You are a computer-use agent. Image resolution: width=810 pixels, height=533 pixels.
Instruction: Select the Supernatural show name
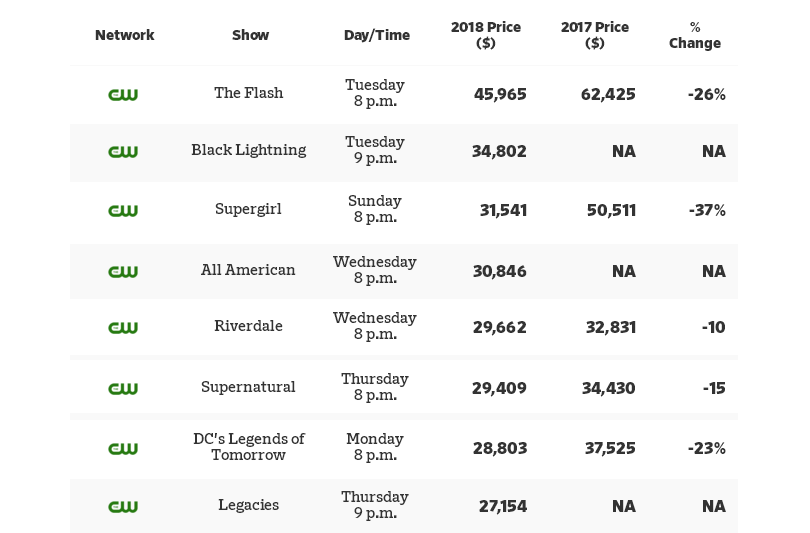coord(249,387)
